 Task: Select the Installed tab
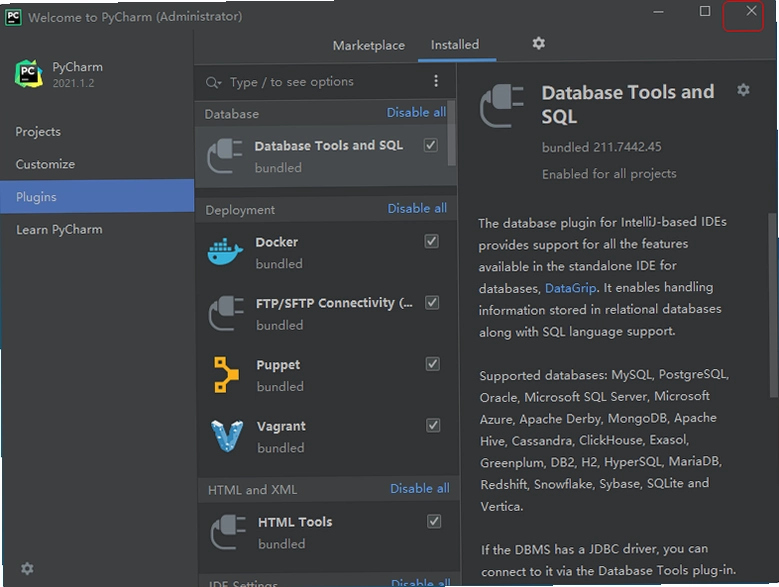(x=455, y=45)
